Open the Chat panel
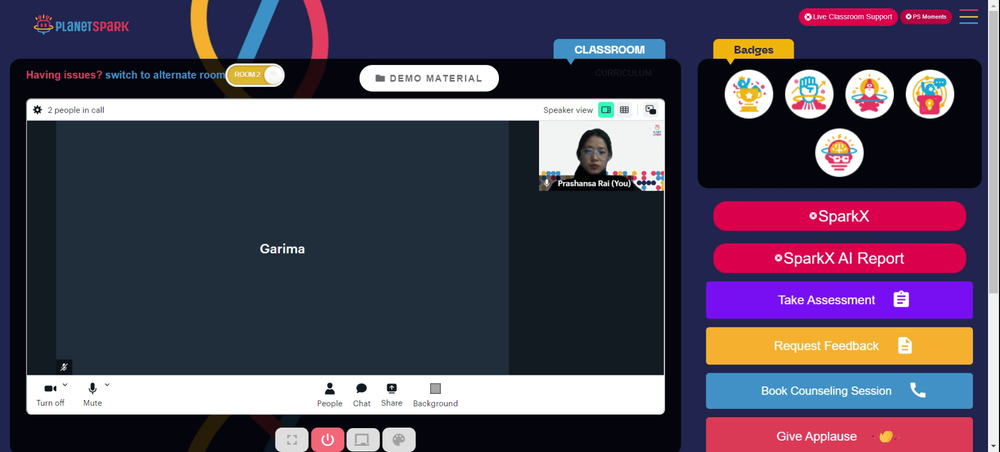 [x=362, y=395]
